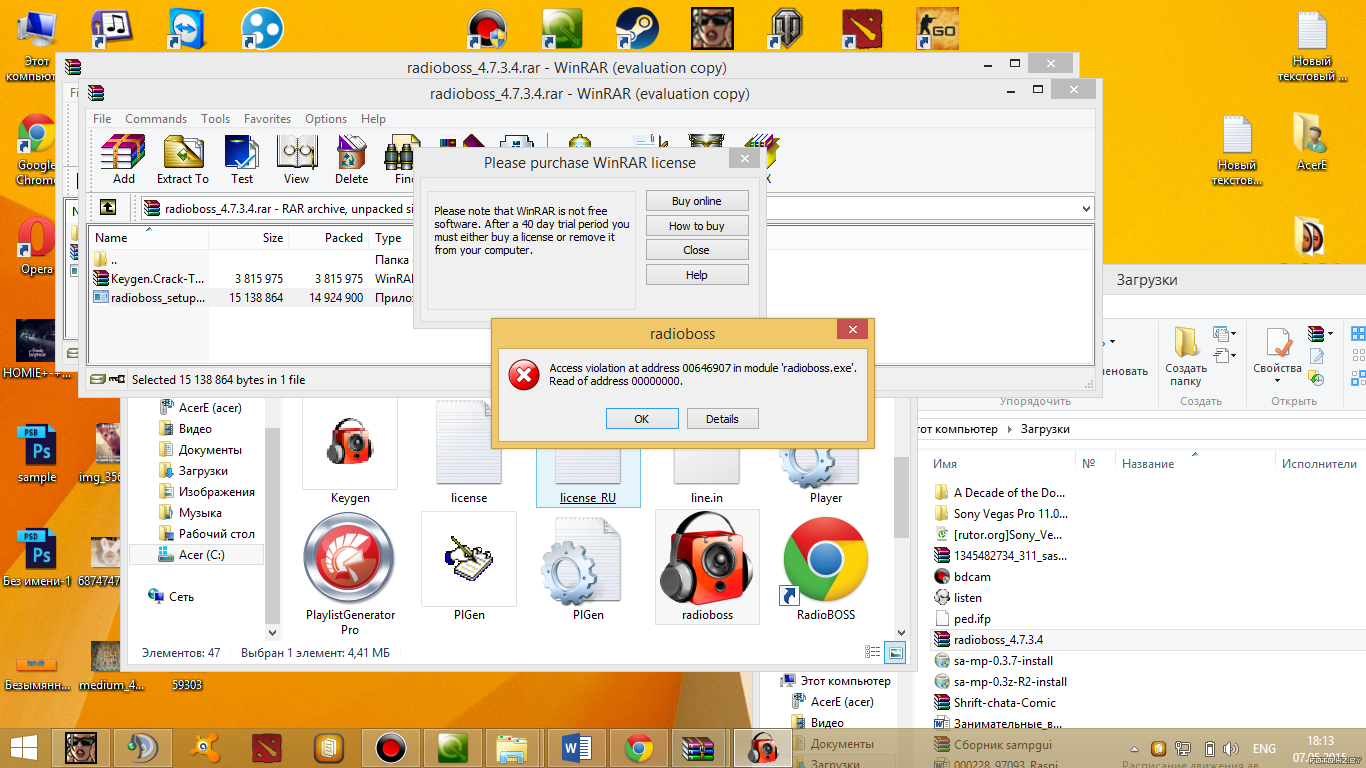Open Tools menu in WinRAR
The image size is (1366, 768).
tap(215, 118)
